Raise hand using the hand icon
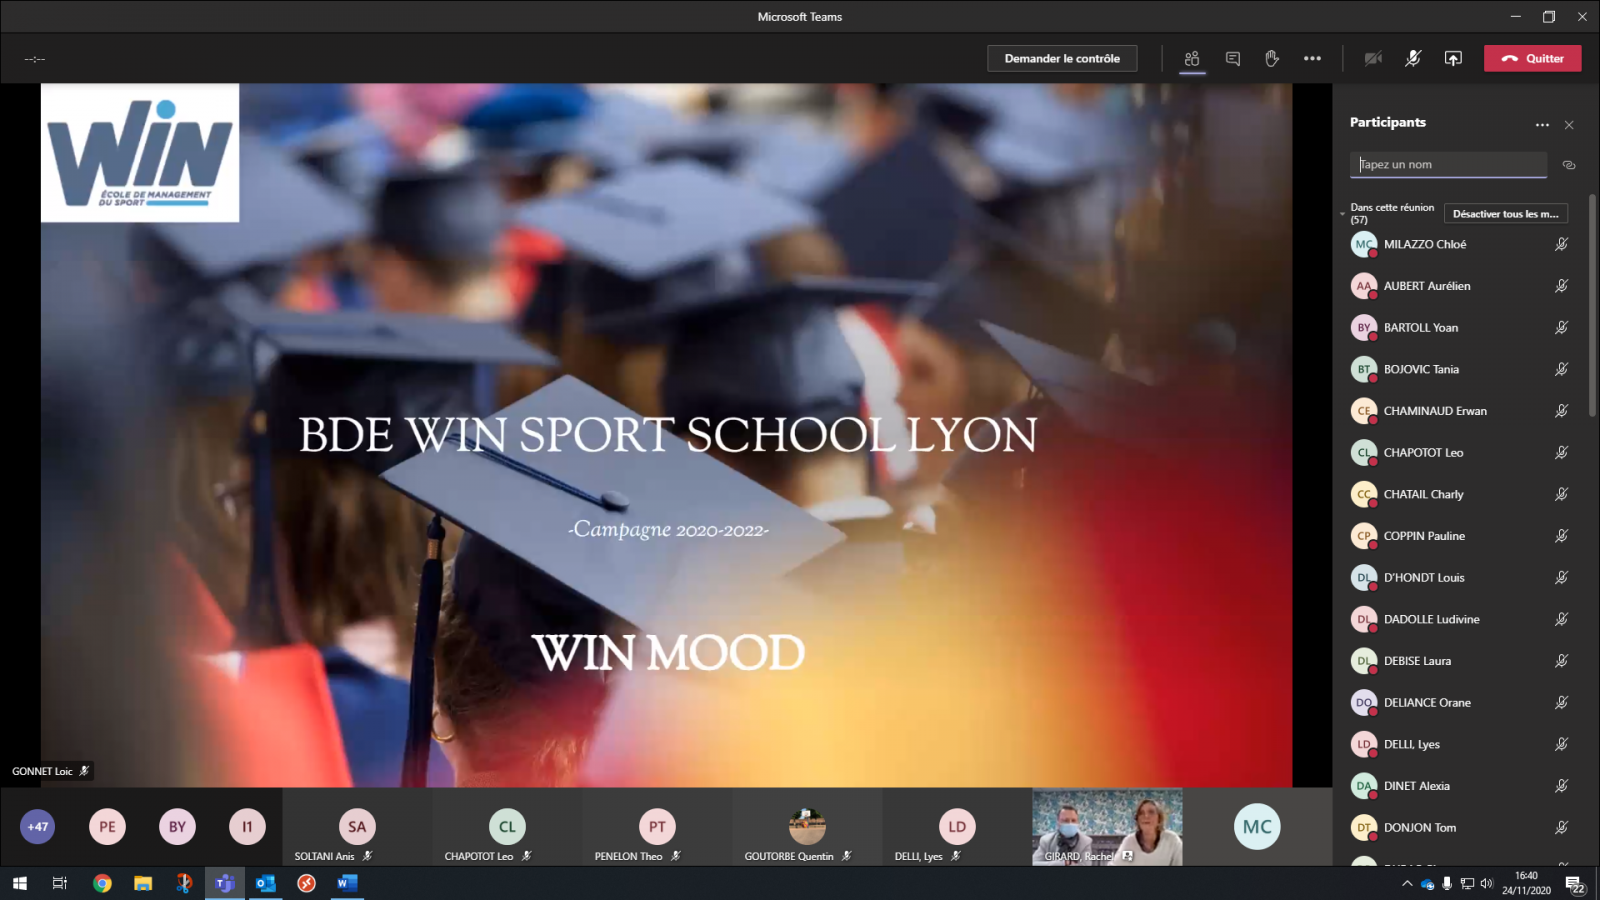Viewport: 1600px width, 900px height. pyautogui.click(x=1272, y=59)
